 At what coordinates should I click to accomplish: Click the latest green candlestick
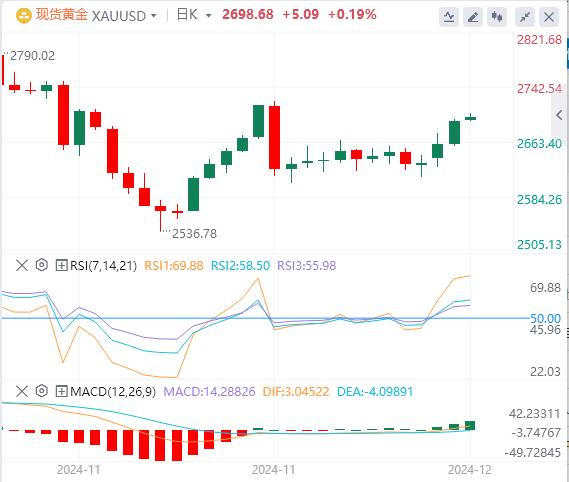point(471,118)
